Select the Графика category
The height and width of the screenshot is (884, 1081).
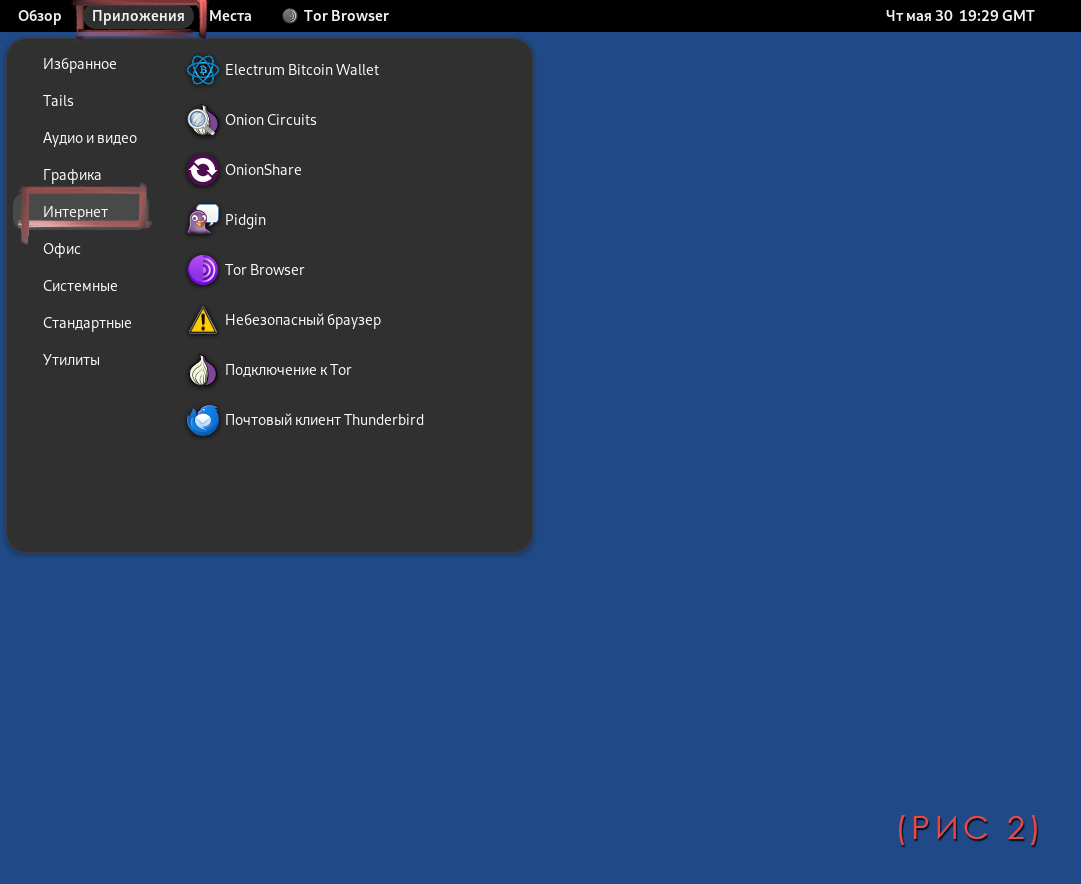pyautogui.click(x=72, y=175)
